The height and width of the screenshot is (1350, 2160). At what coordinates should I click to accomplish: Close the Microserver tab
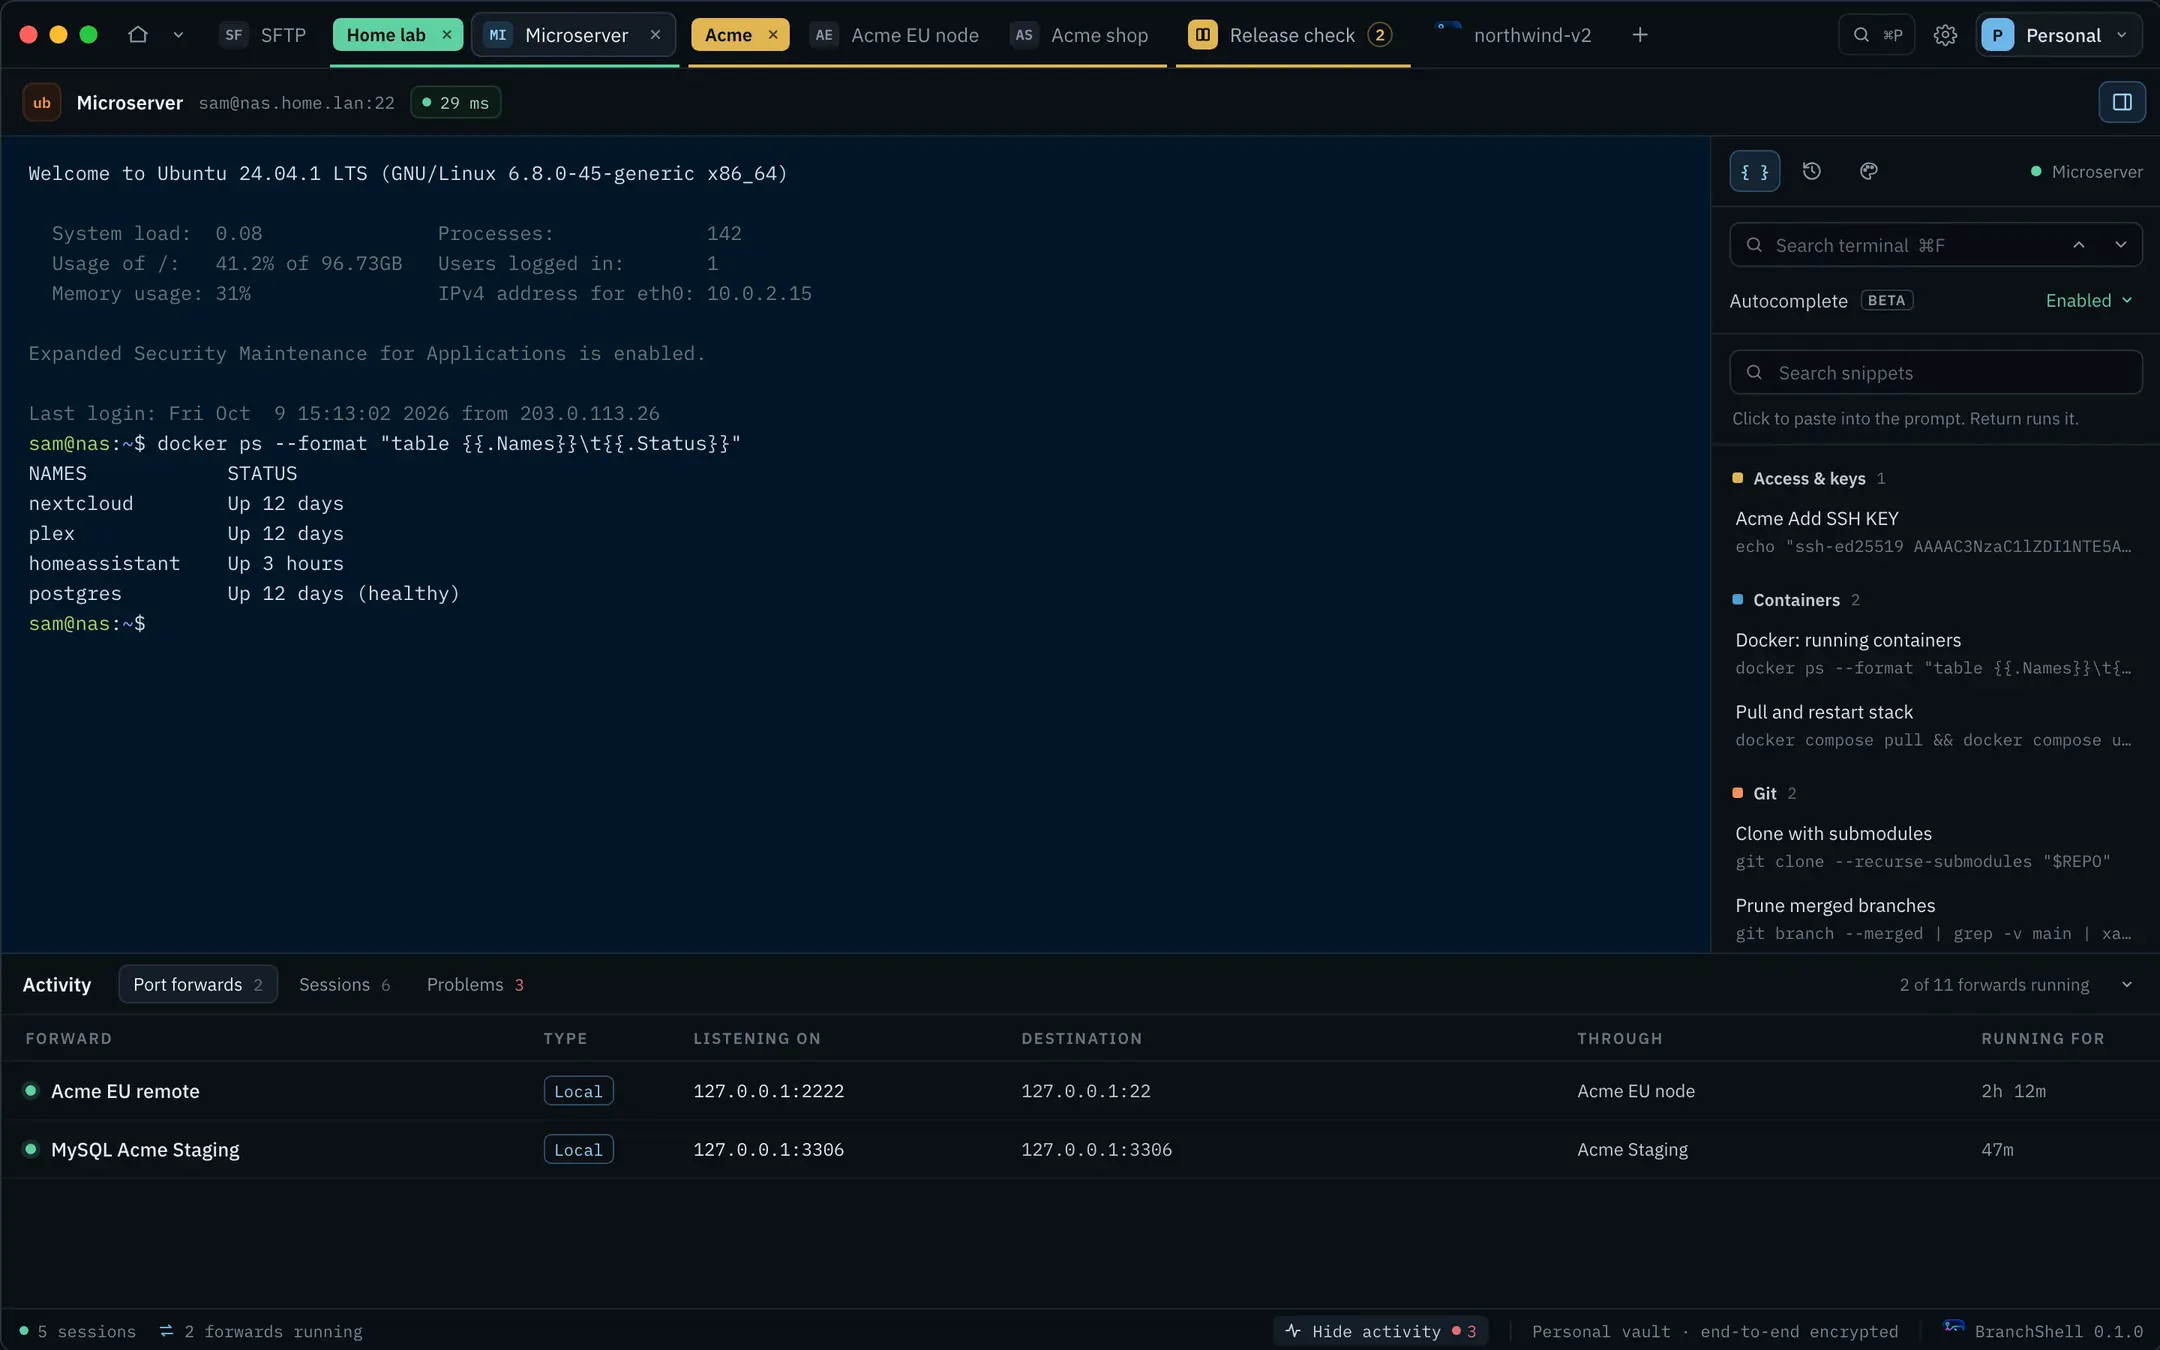(655, 35)
